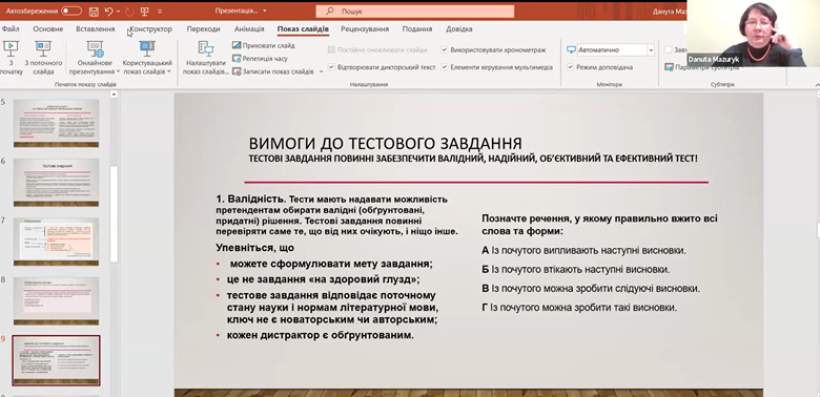Image resolution: width=820 pixels, height=397 pixels.
Task: Switch to the Анімація tab
Action: pyautogui.click(x=249, y=29)
